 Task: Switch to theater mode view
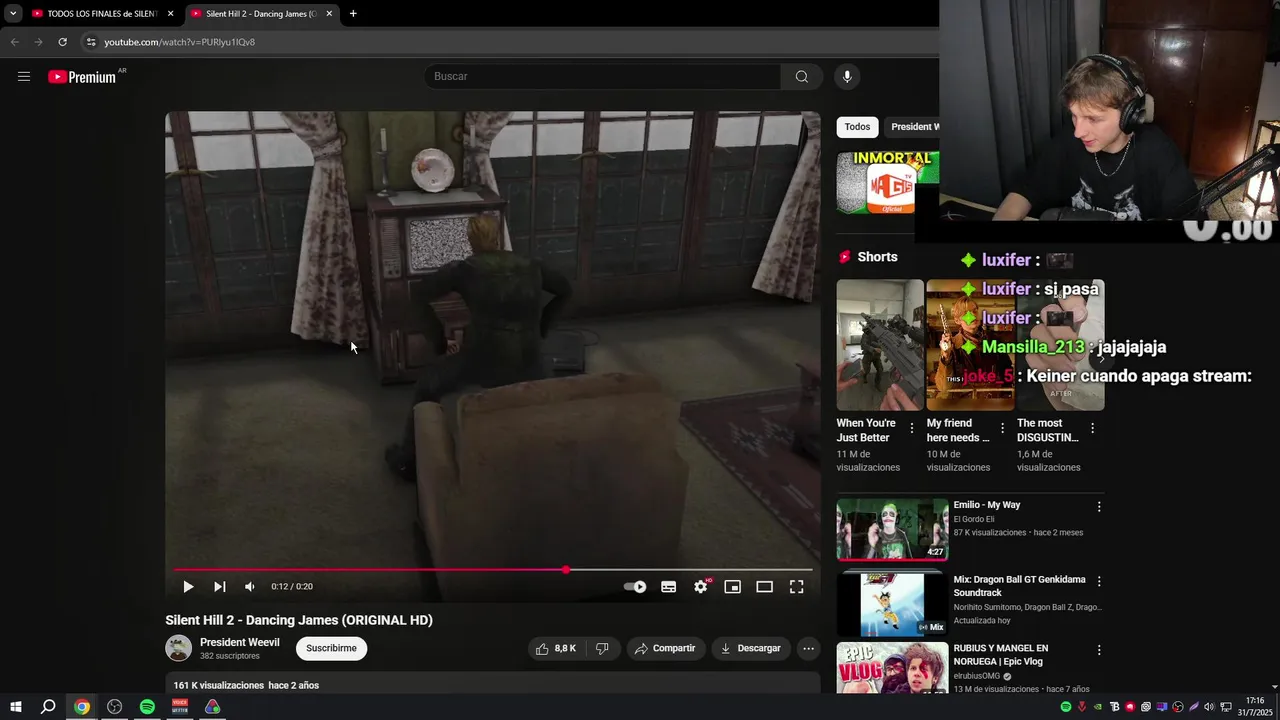click(765, 587)
